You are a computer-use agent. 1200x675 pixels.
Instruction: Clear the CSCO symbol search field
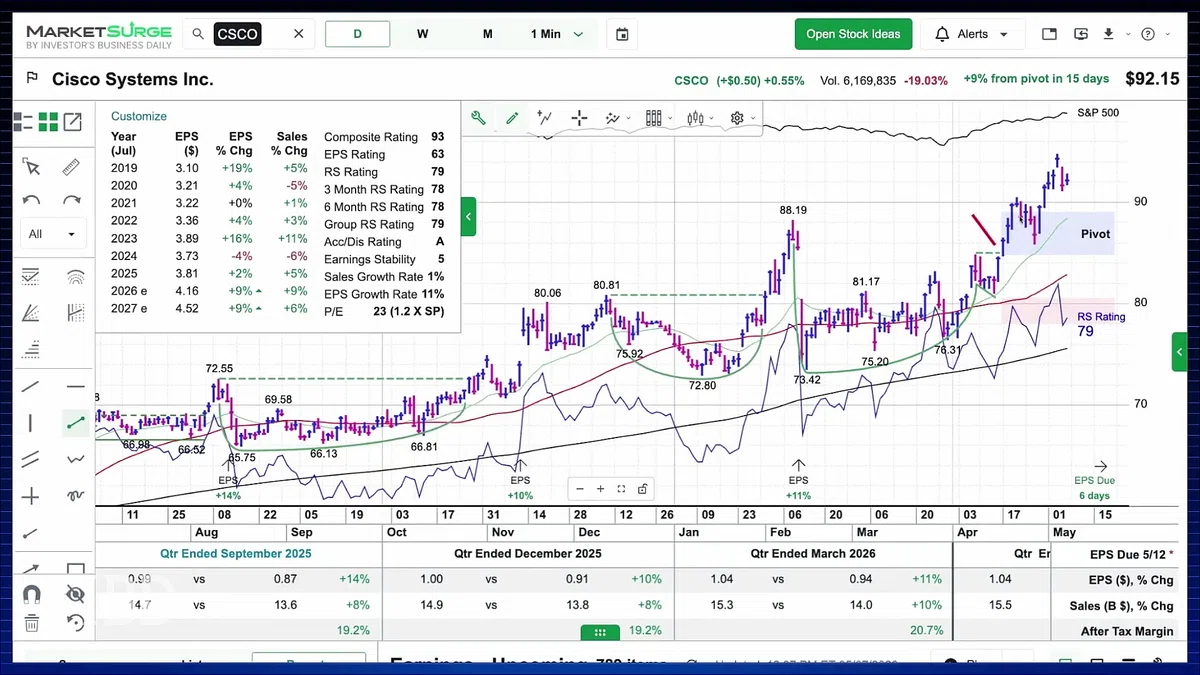[298, 34]
